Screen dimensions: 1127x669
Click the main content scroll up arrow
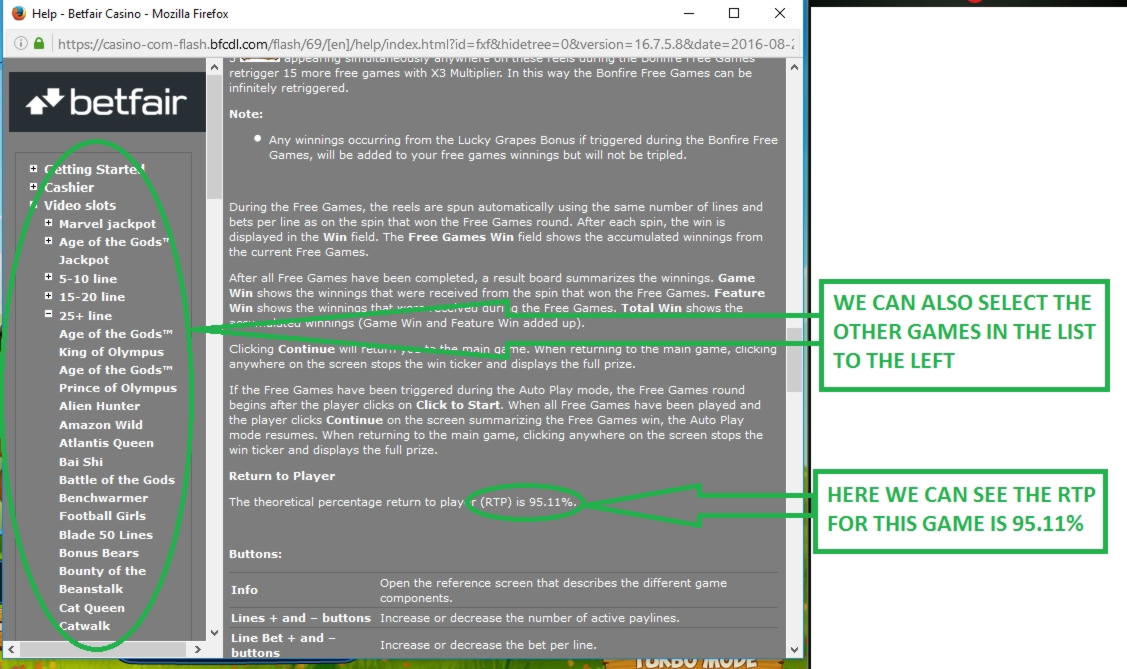(794, 67)
